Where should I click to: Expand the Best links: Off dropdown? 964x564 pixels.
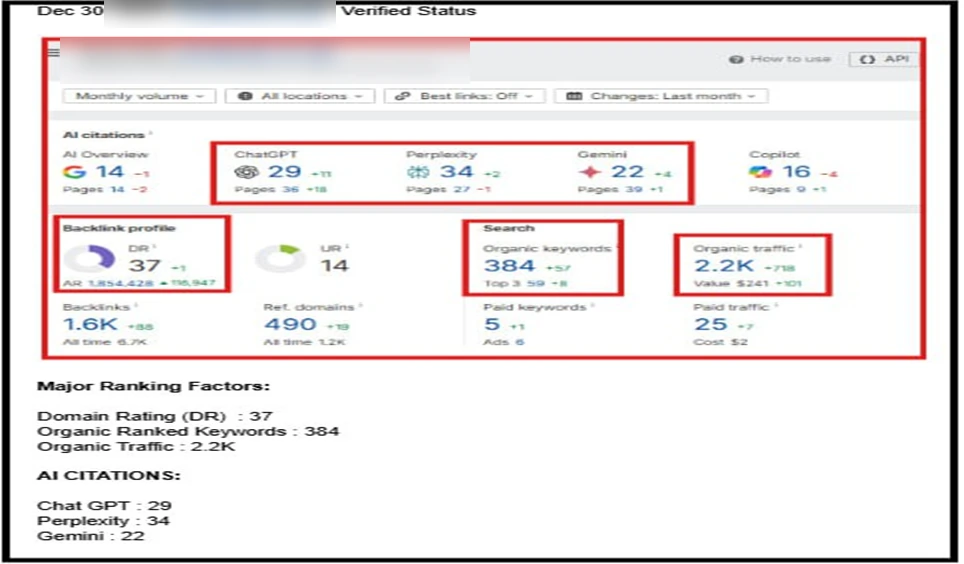point(464,96)
